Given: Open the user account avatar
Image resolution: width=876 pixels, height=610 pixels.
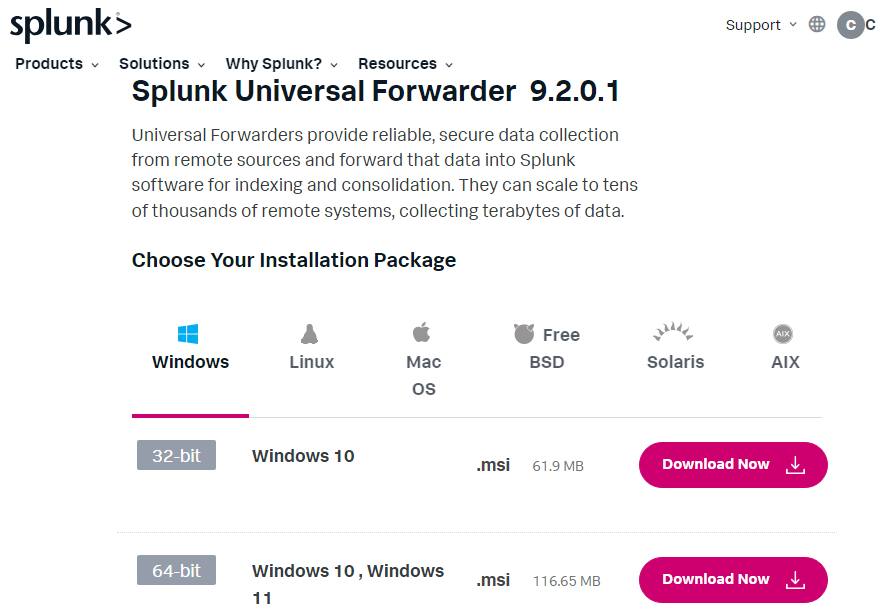Looking at the screenshot, I should coord(851,25).
